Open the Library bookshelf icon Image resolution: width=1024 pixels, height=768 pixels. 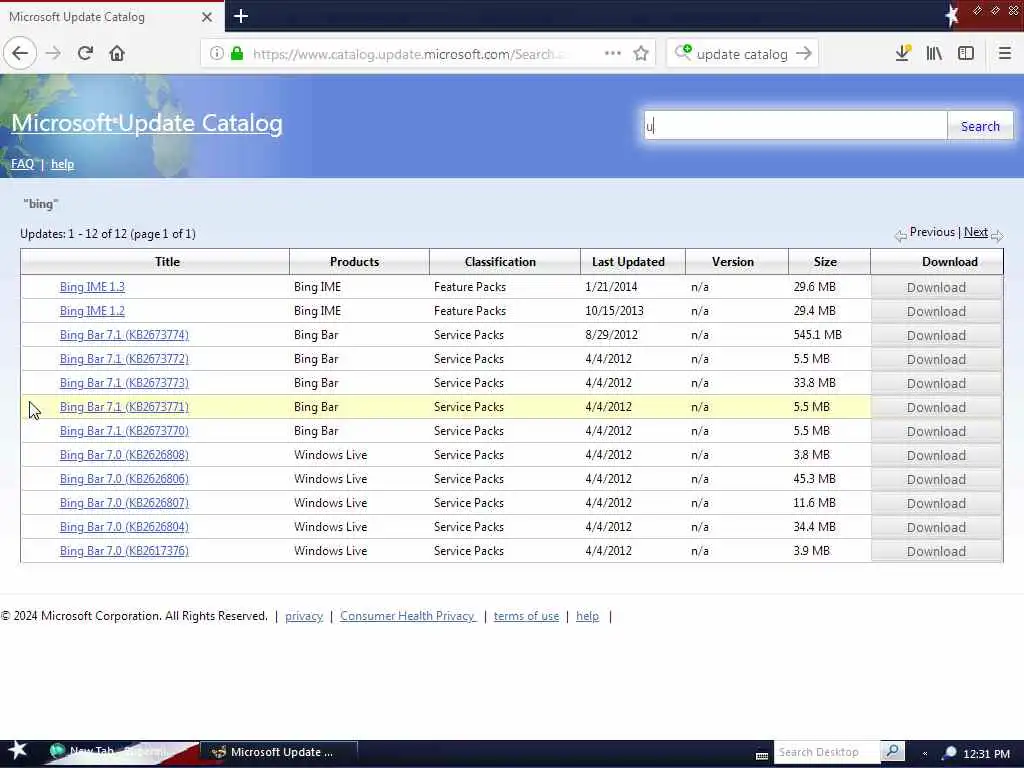[x=935, y=54]
